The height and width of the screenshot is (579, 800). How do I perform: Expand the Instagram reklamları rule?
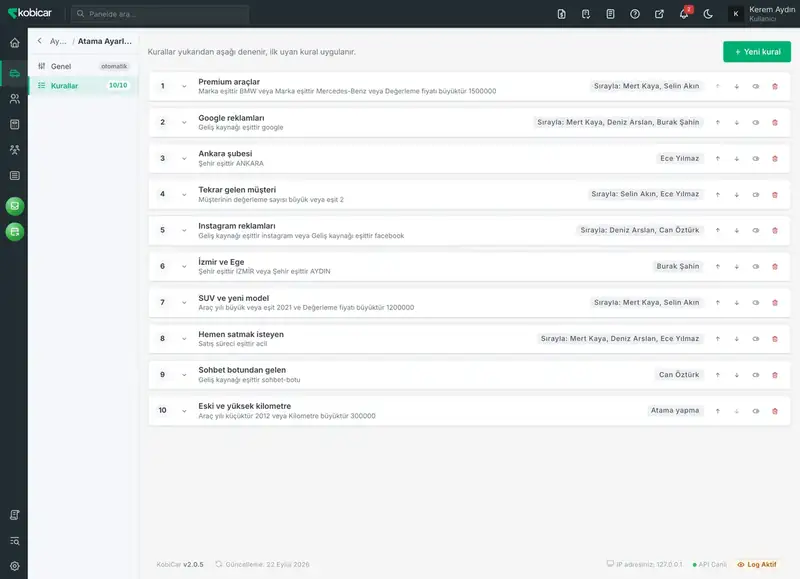(184, 231)
